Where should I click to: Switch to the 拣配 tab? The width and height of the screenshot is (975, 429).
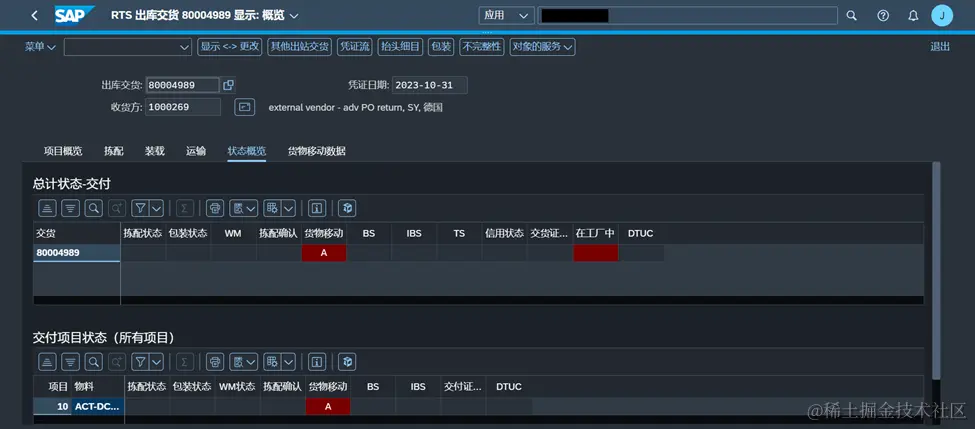pos(113,151)
